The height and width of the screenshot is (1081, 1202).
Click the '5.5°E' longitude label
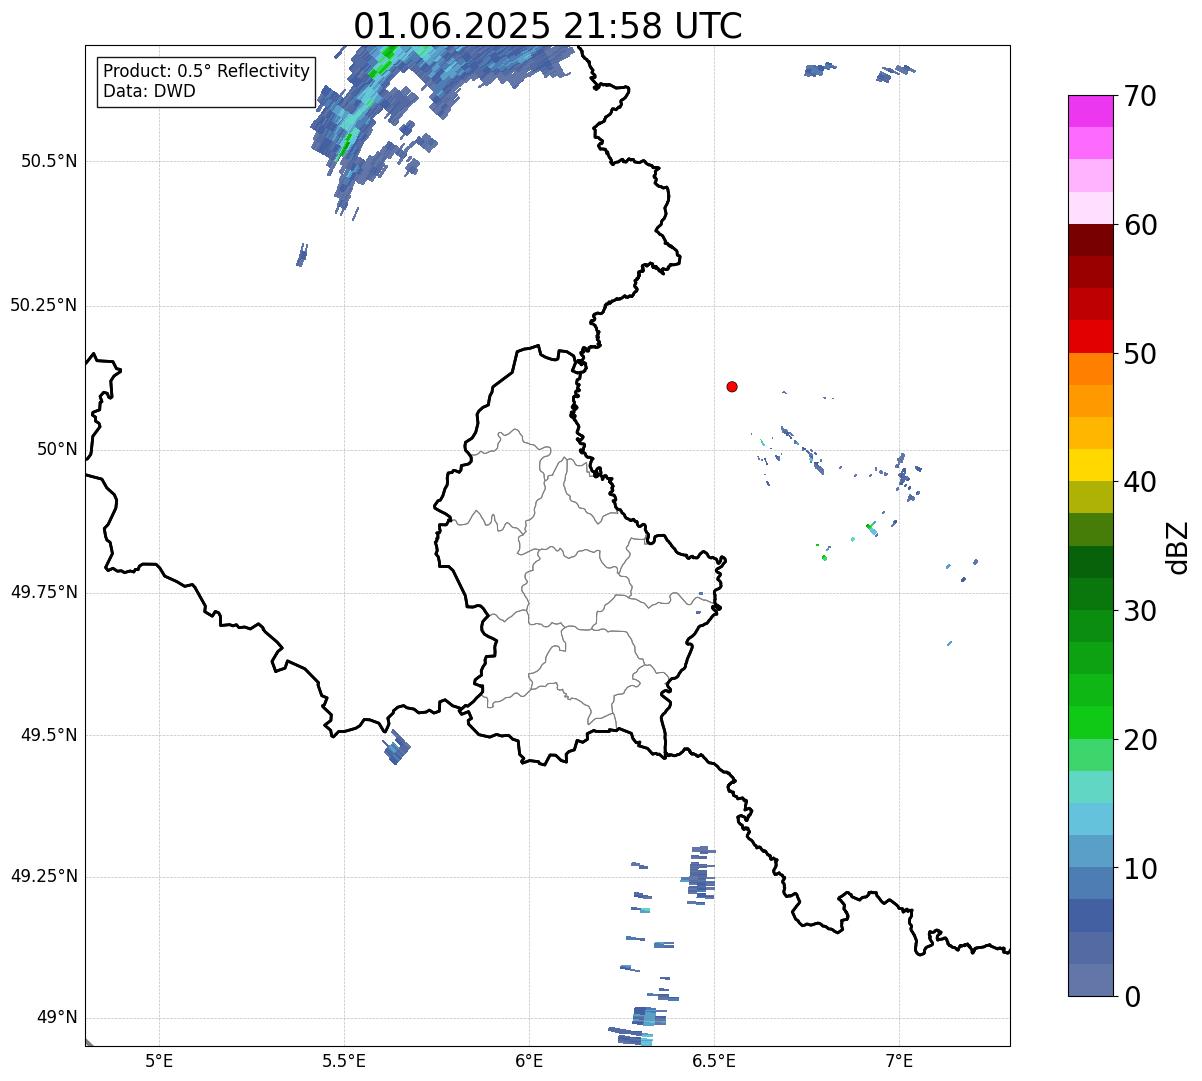[x=344, y=1060]
